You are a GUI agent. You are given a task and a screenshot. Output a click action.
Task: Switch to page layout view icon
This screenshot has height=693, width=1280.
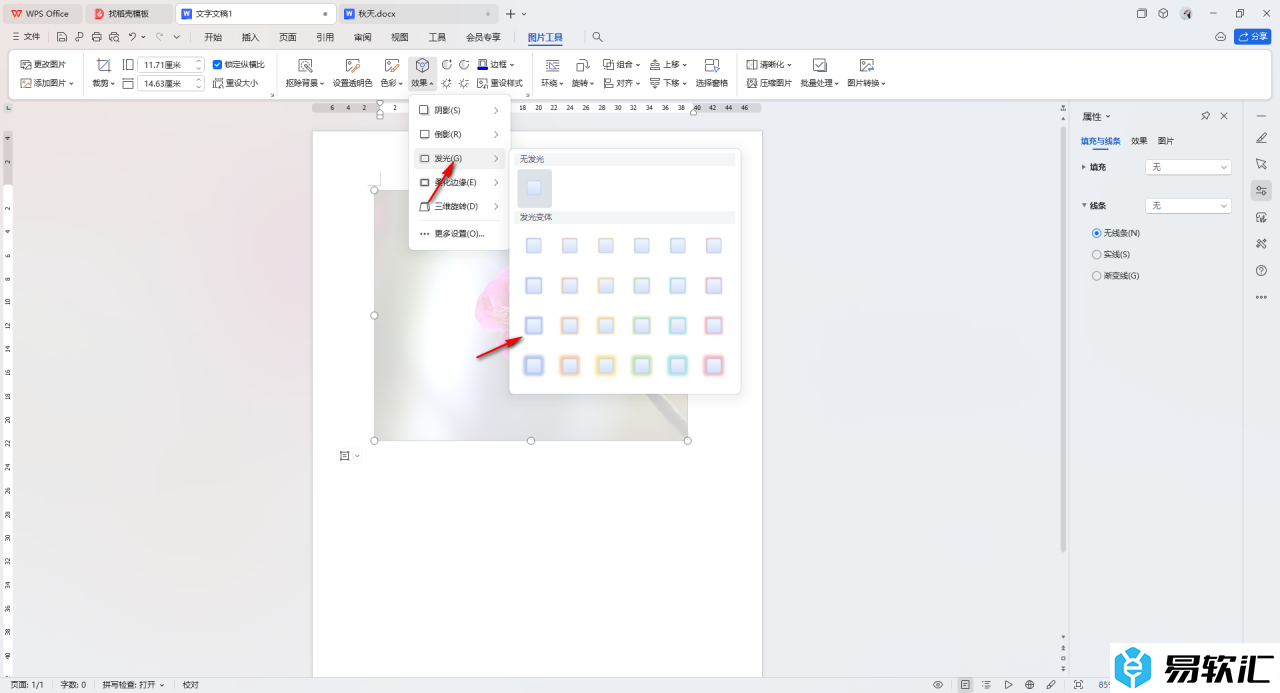pos(965,685)
